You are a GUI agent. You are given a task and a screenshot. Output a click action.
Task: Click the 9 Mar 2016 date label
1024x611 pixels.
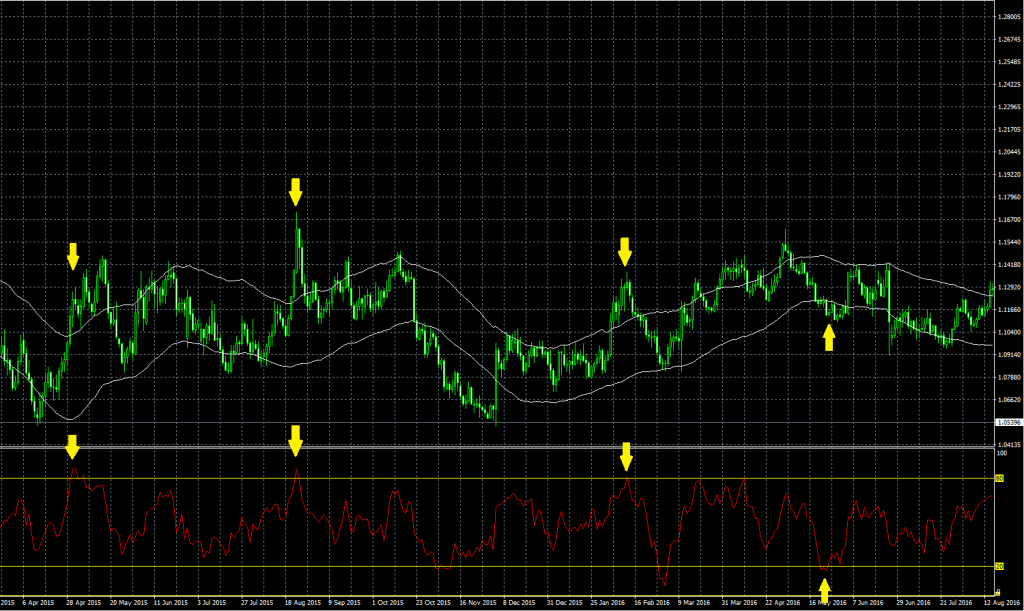(x=694, y=603)
